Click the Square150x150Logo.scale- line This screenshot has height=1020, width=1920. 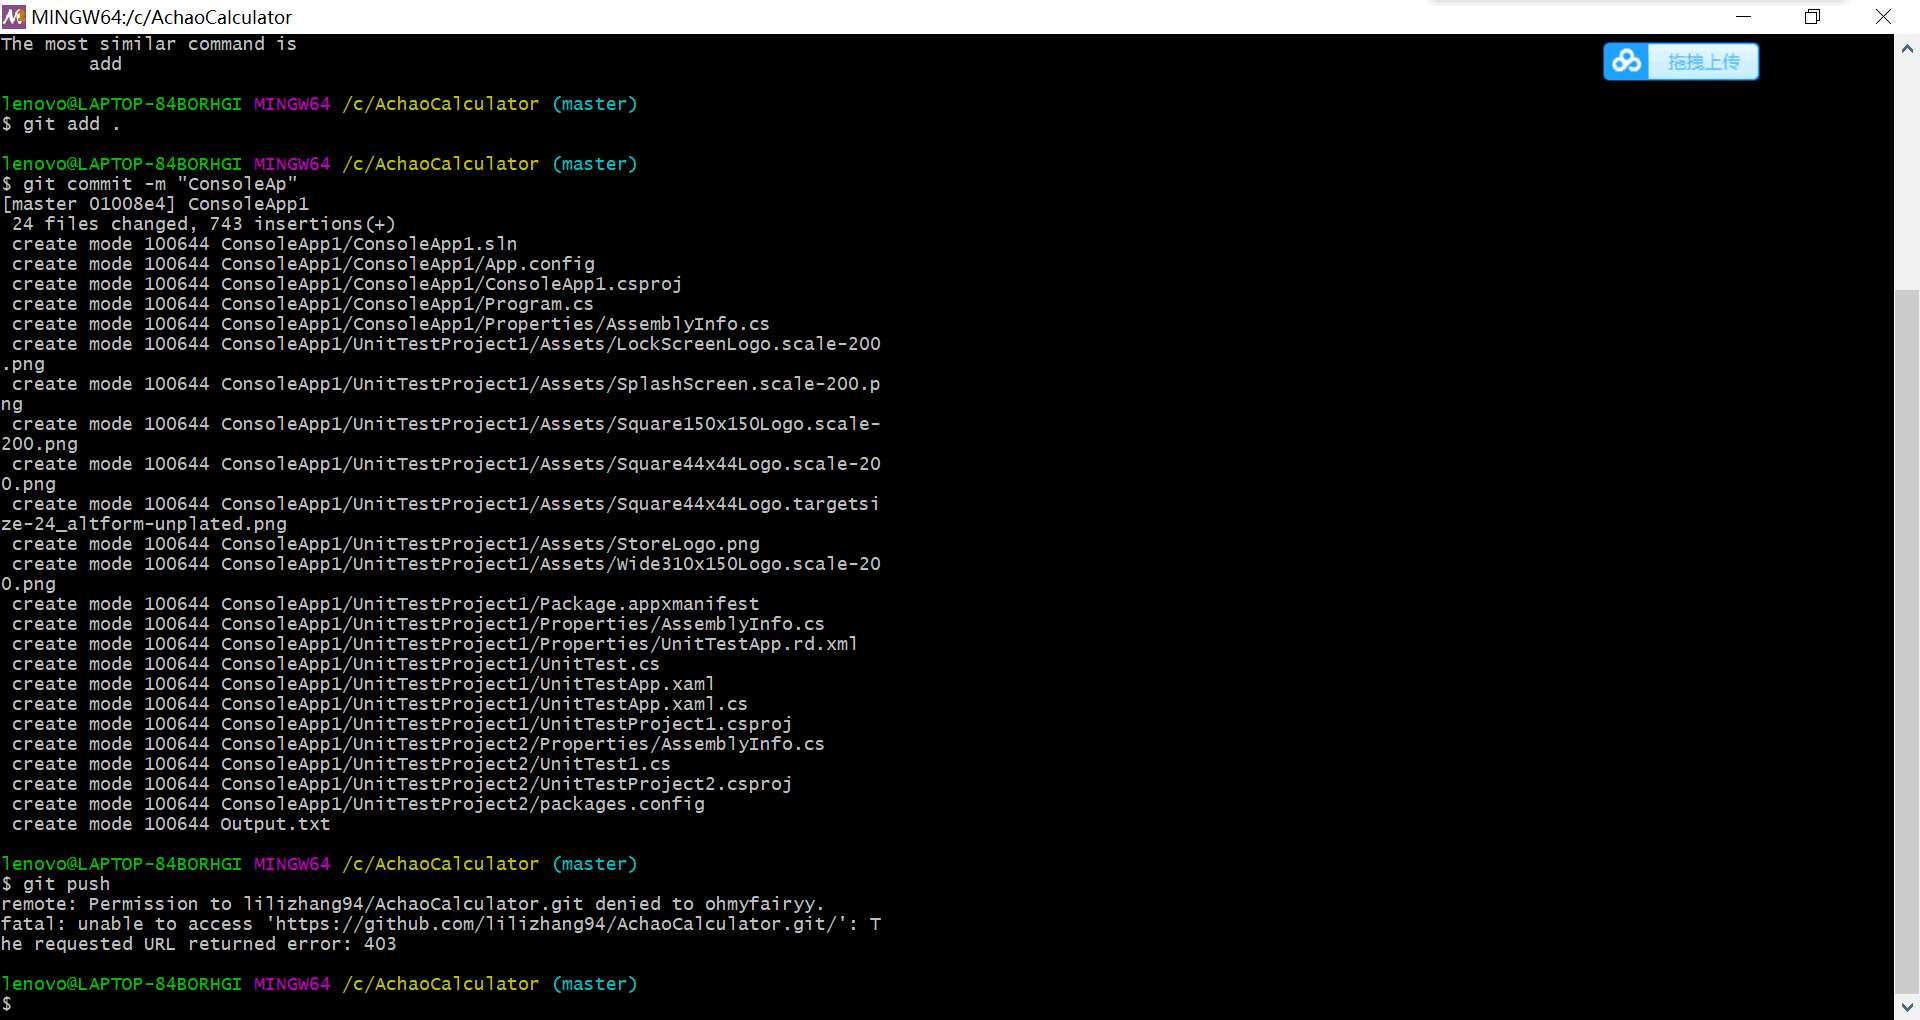pyautogui.click(x=446, y=424)
